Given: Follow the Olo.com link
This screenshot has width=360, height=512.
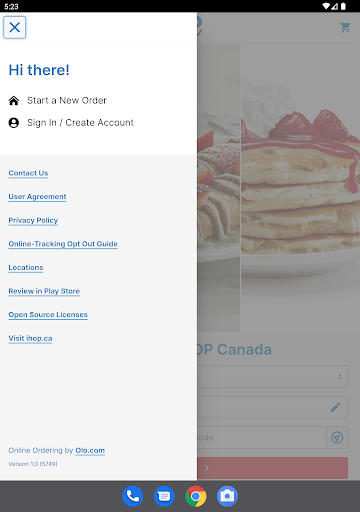Looking at the screenshot, I should click(90, 450).
